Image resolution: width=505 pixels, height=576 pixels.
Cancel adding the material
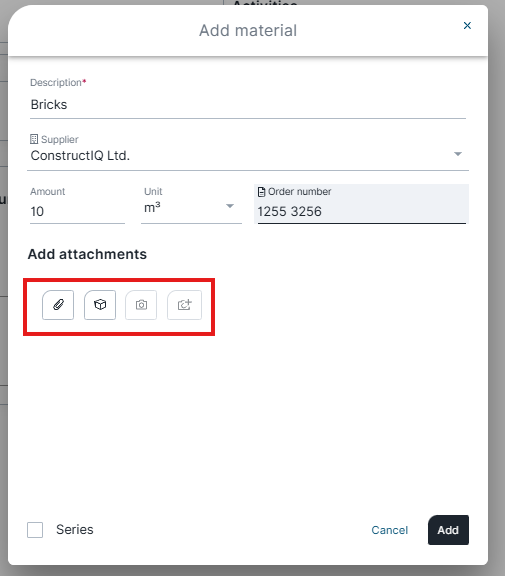[x=390, y=530]
